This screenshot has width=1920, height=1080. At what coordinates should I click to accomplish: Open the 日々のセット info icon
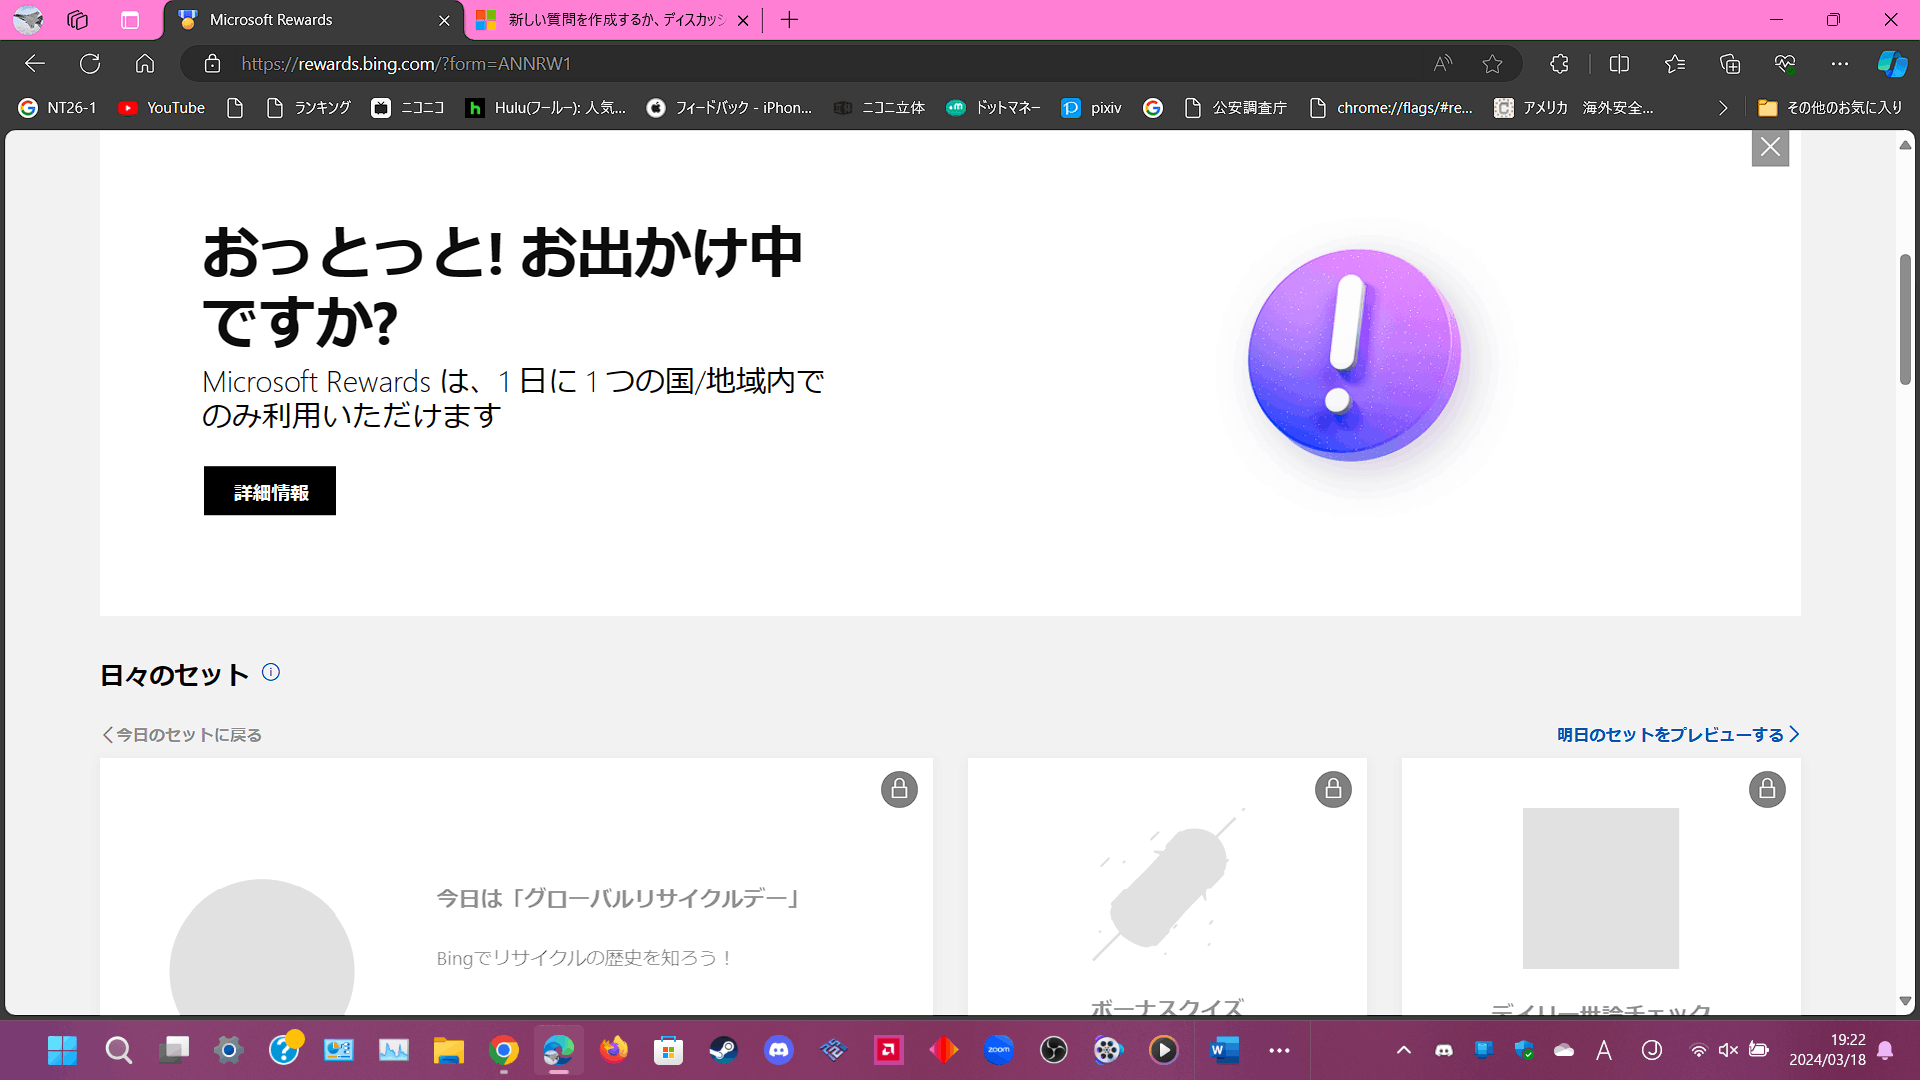[271, 672]
